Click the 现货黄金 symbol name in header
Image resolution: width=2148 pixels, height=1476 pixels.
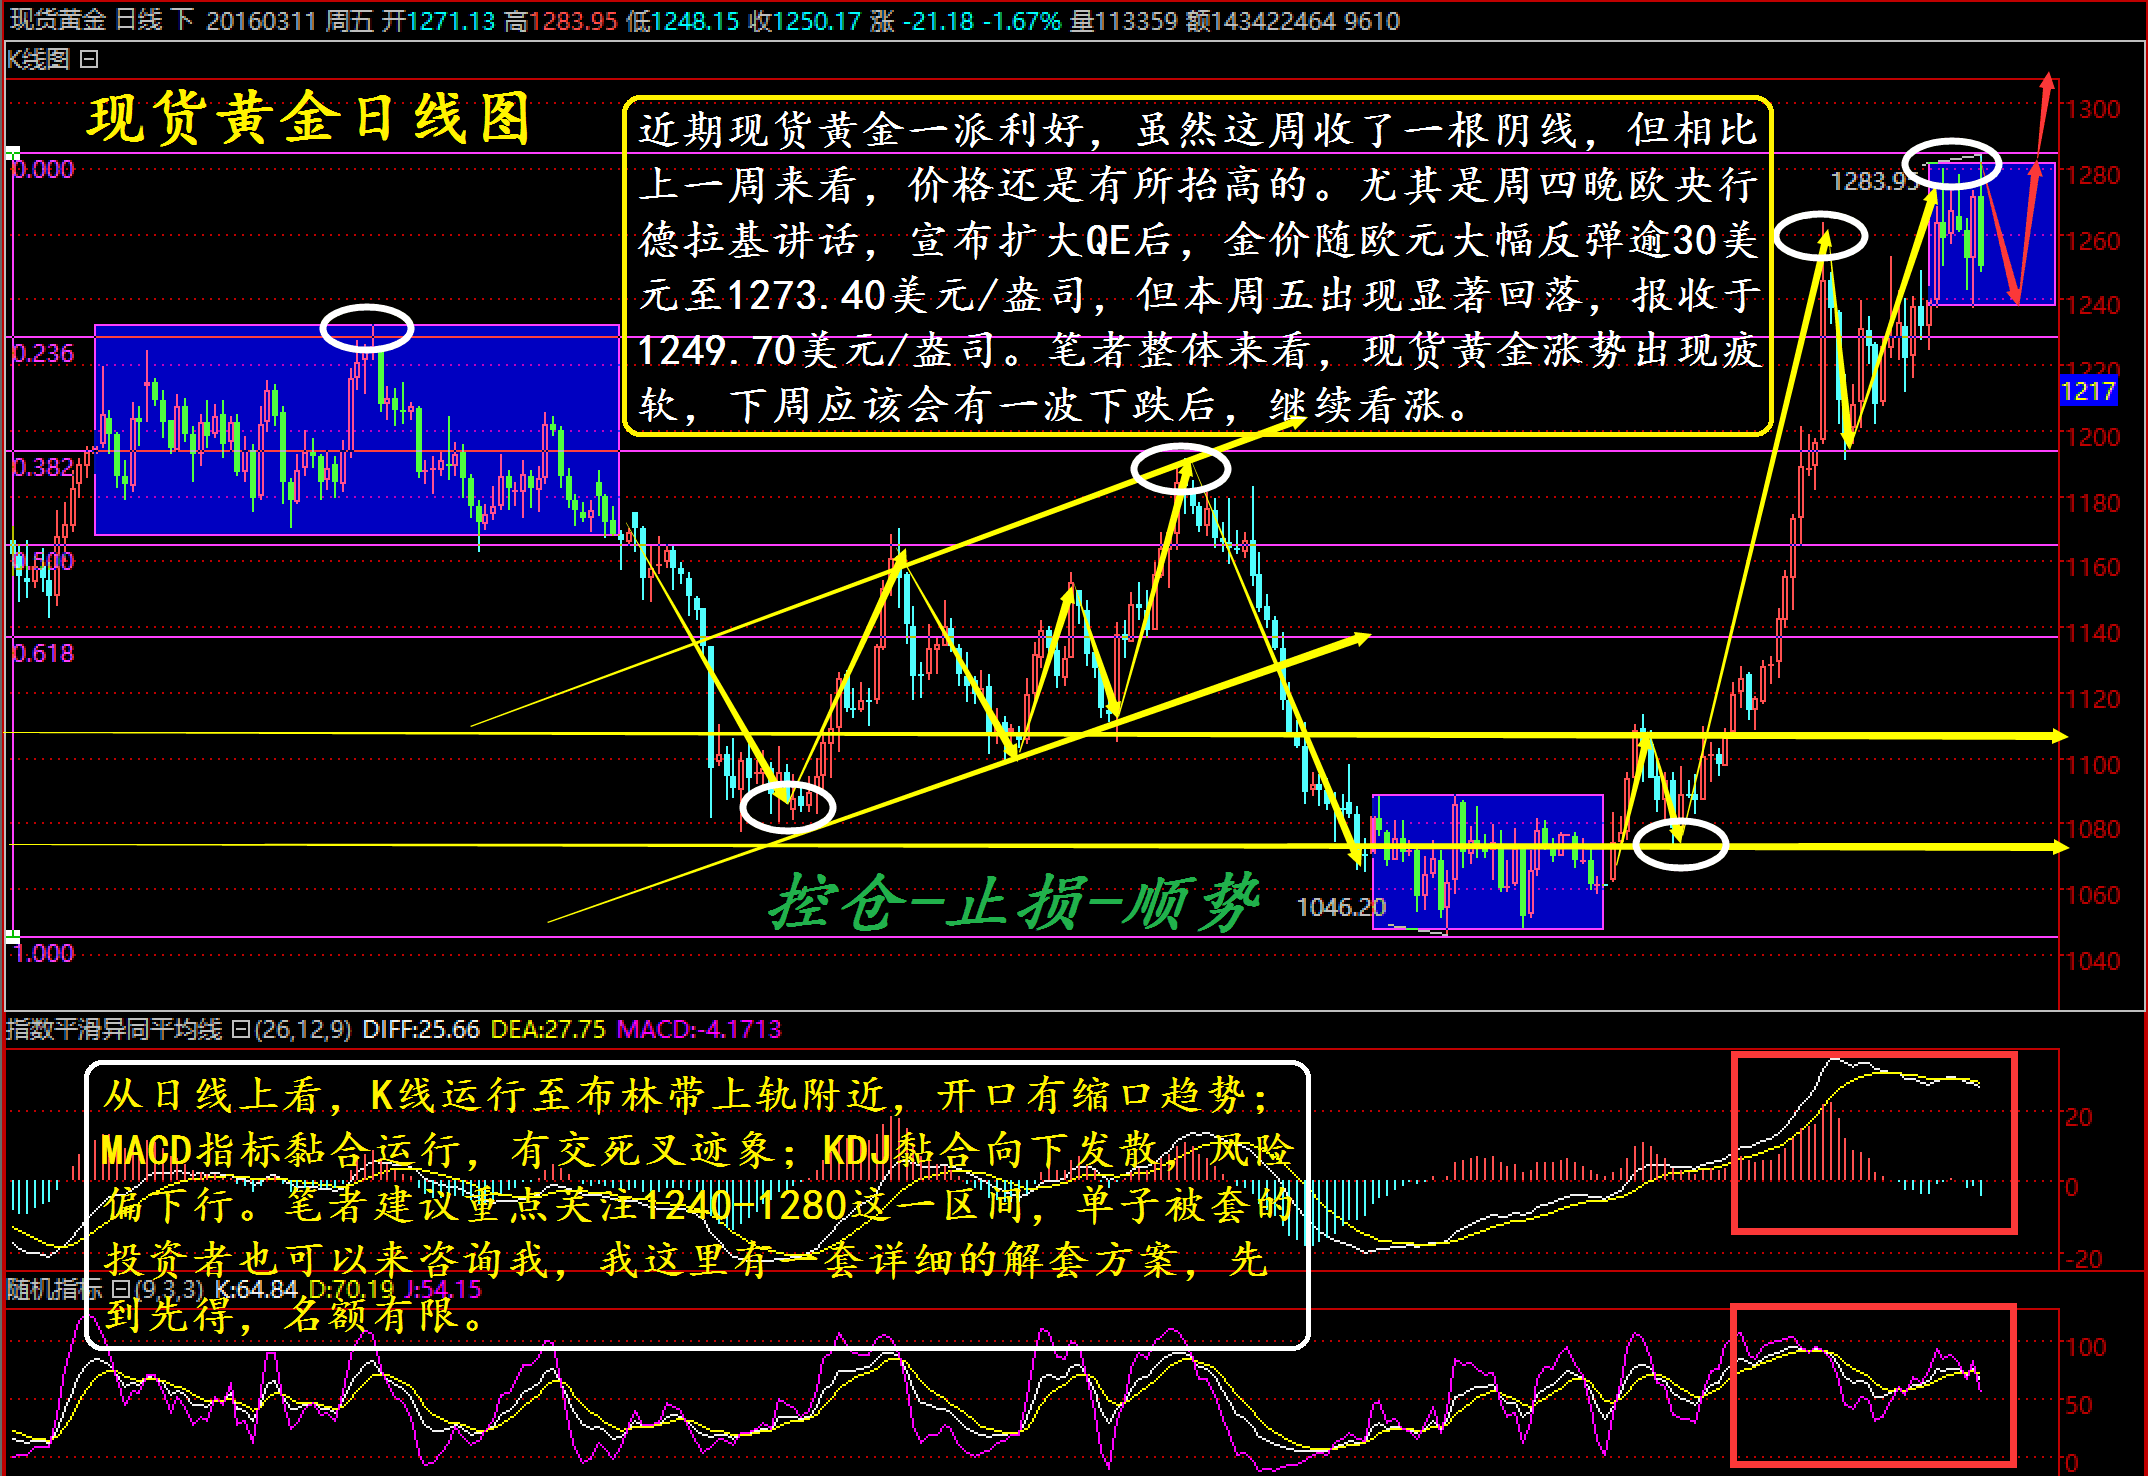point(57,20)
